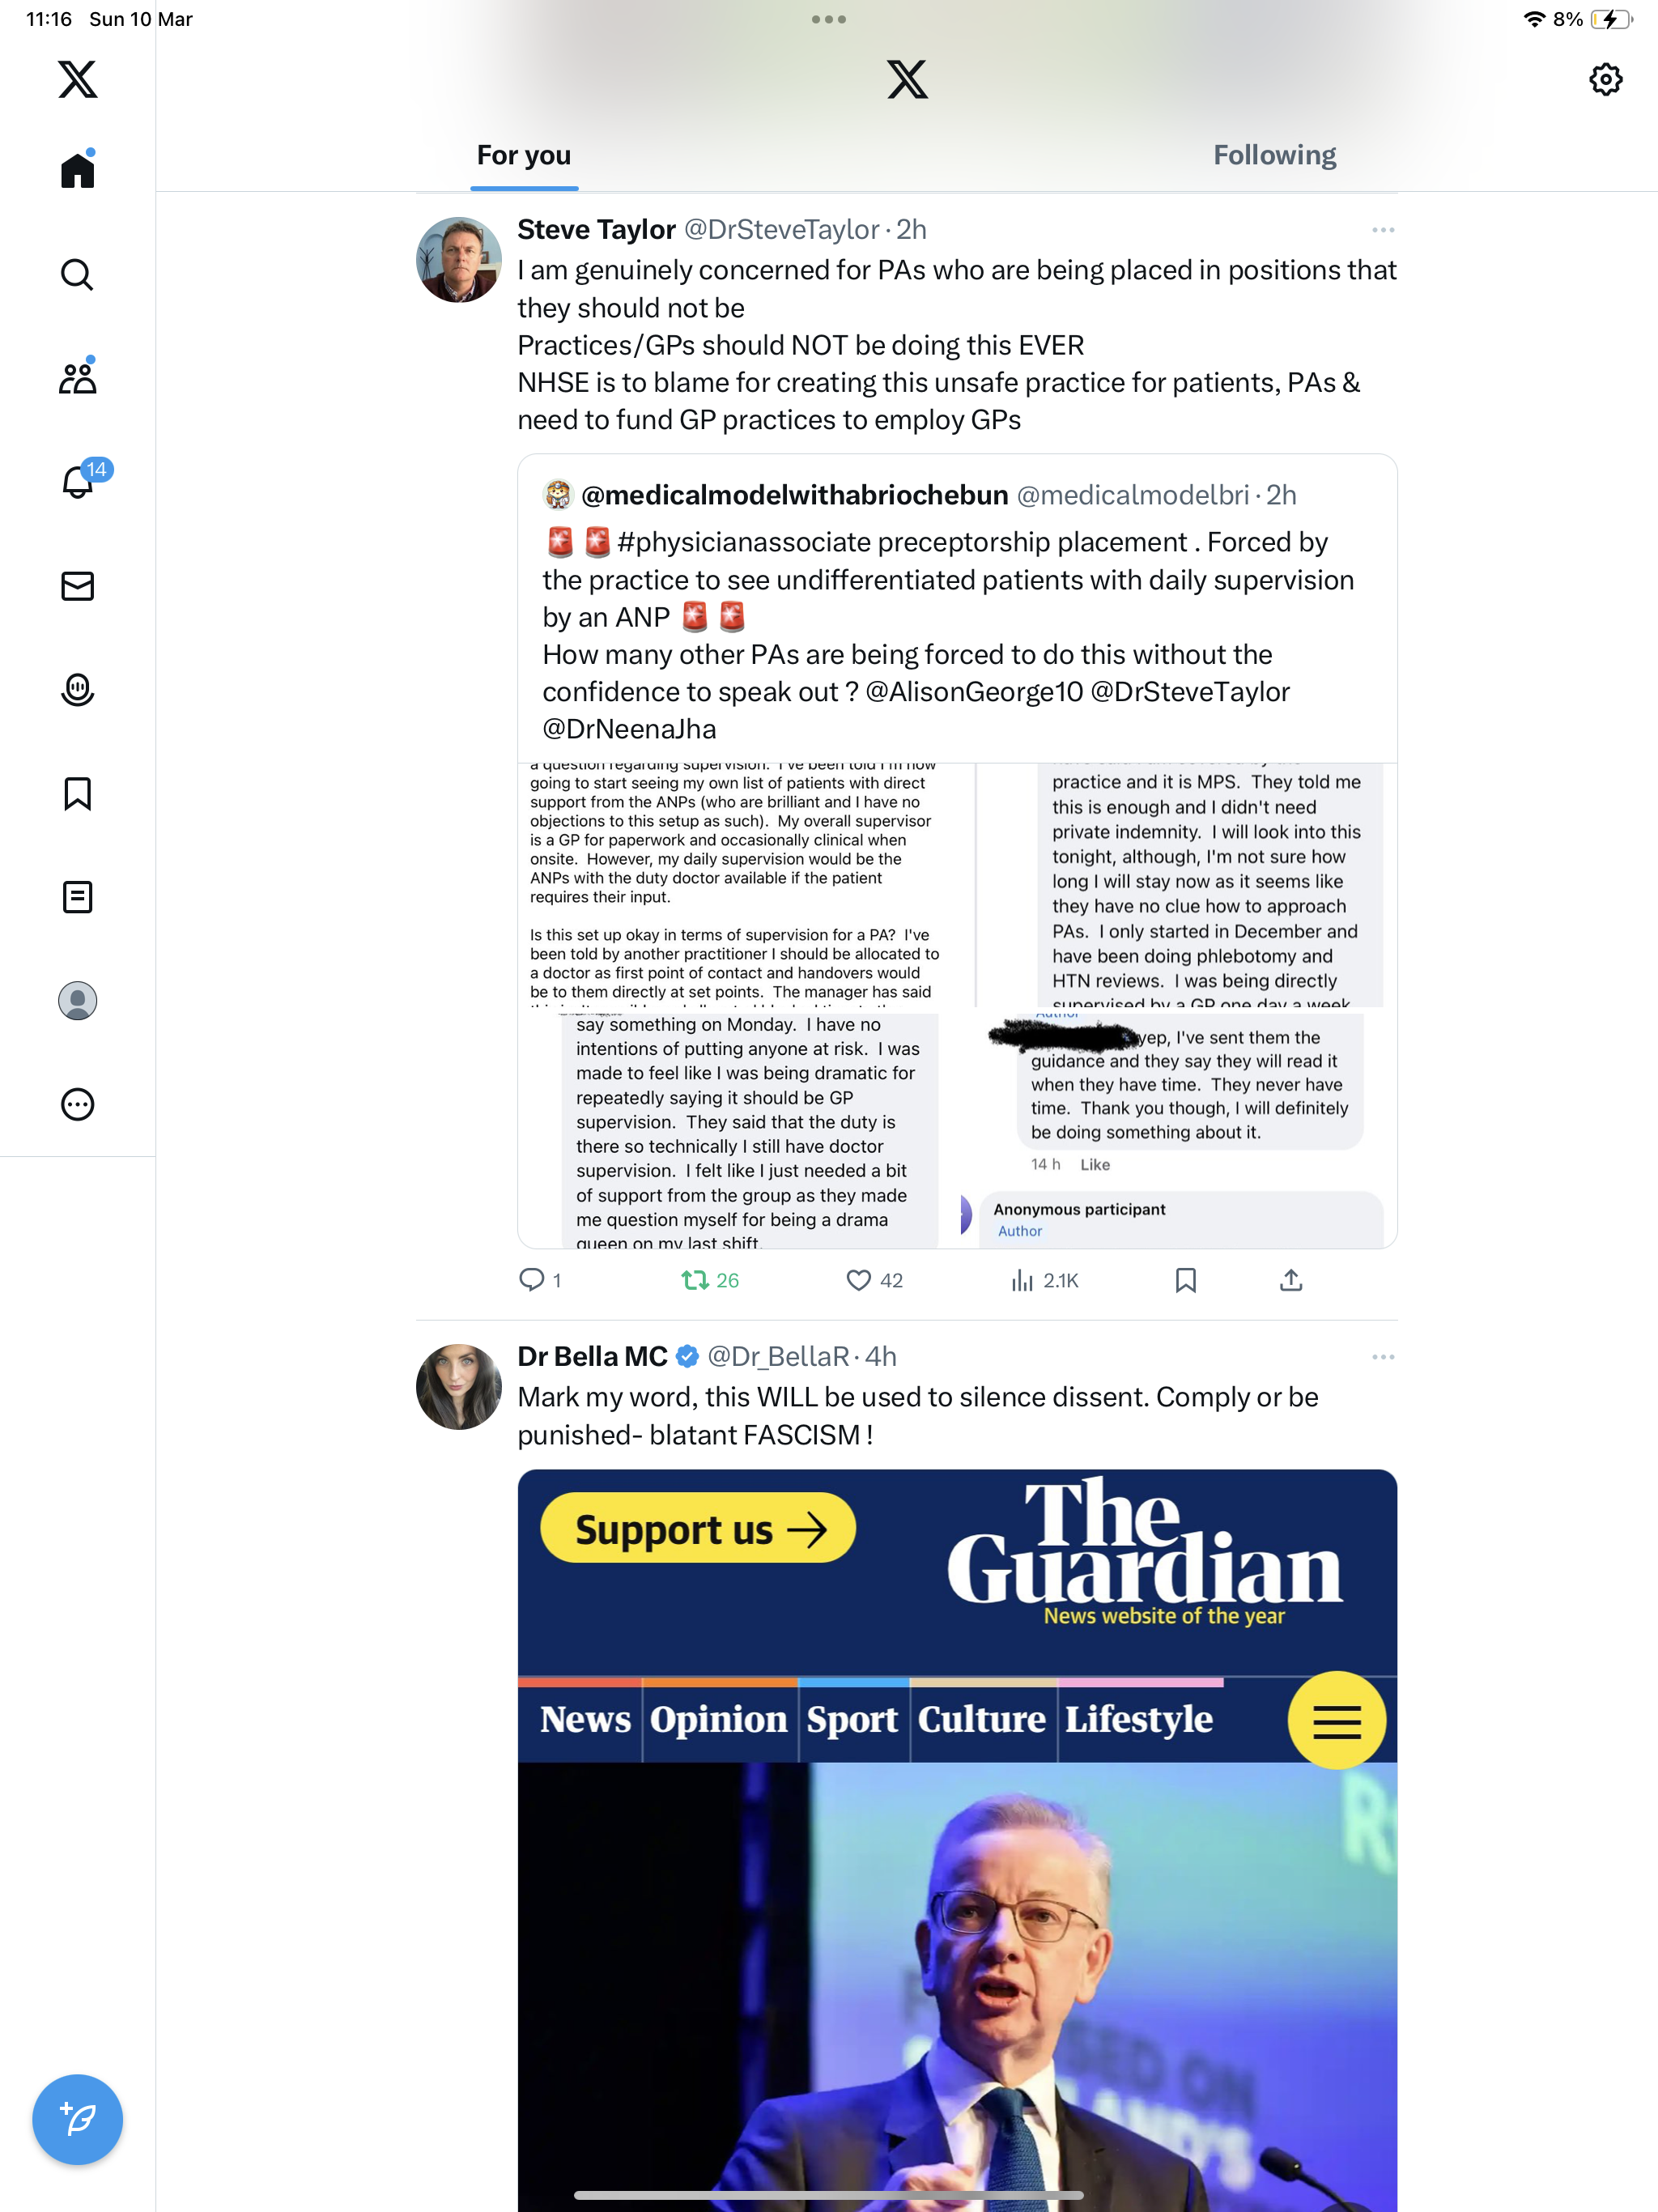Screen dimensions: 1658x2212
Task: Select the For you tab
Action: pyautogui.click(x=524, y=155)
